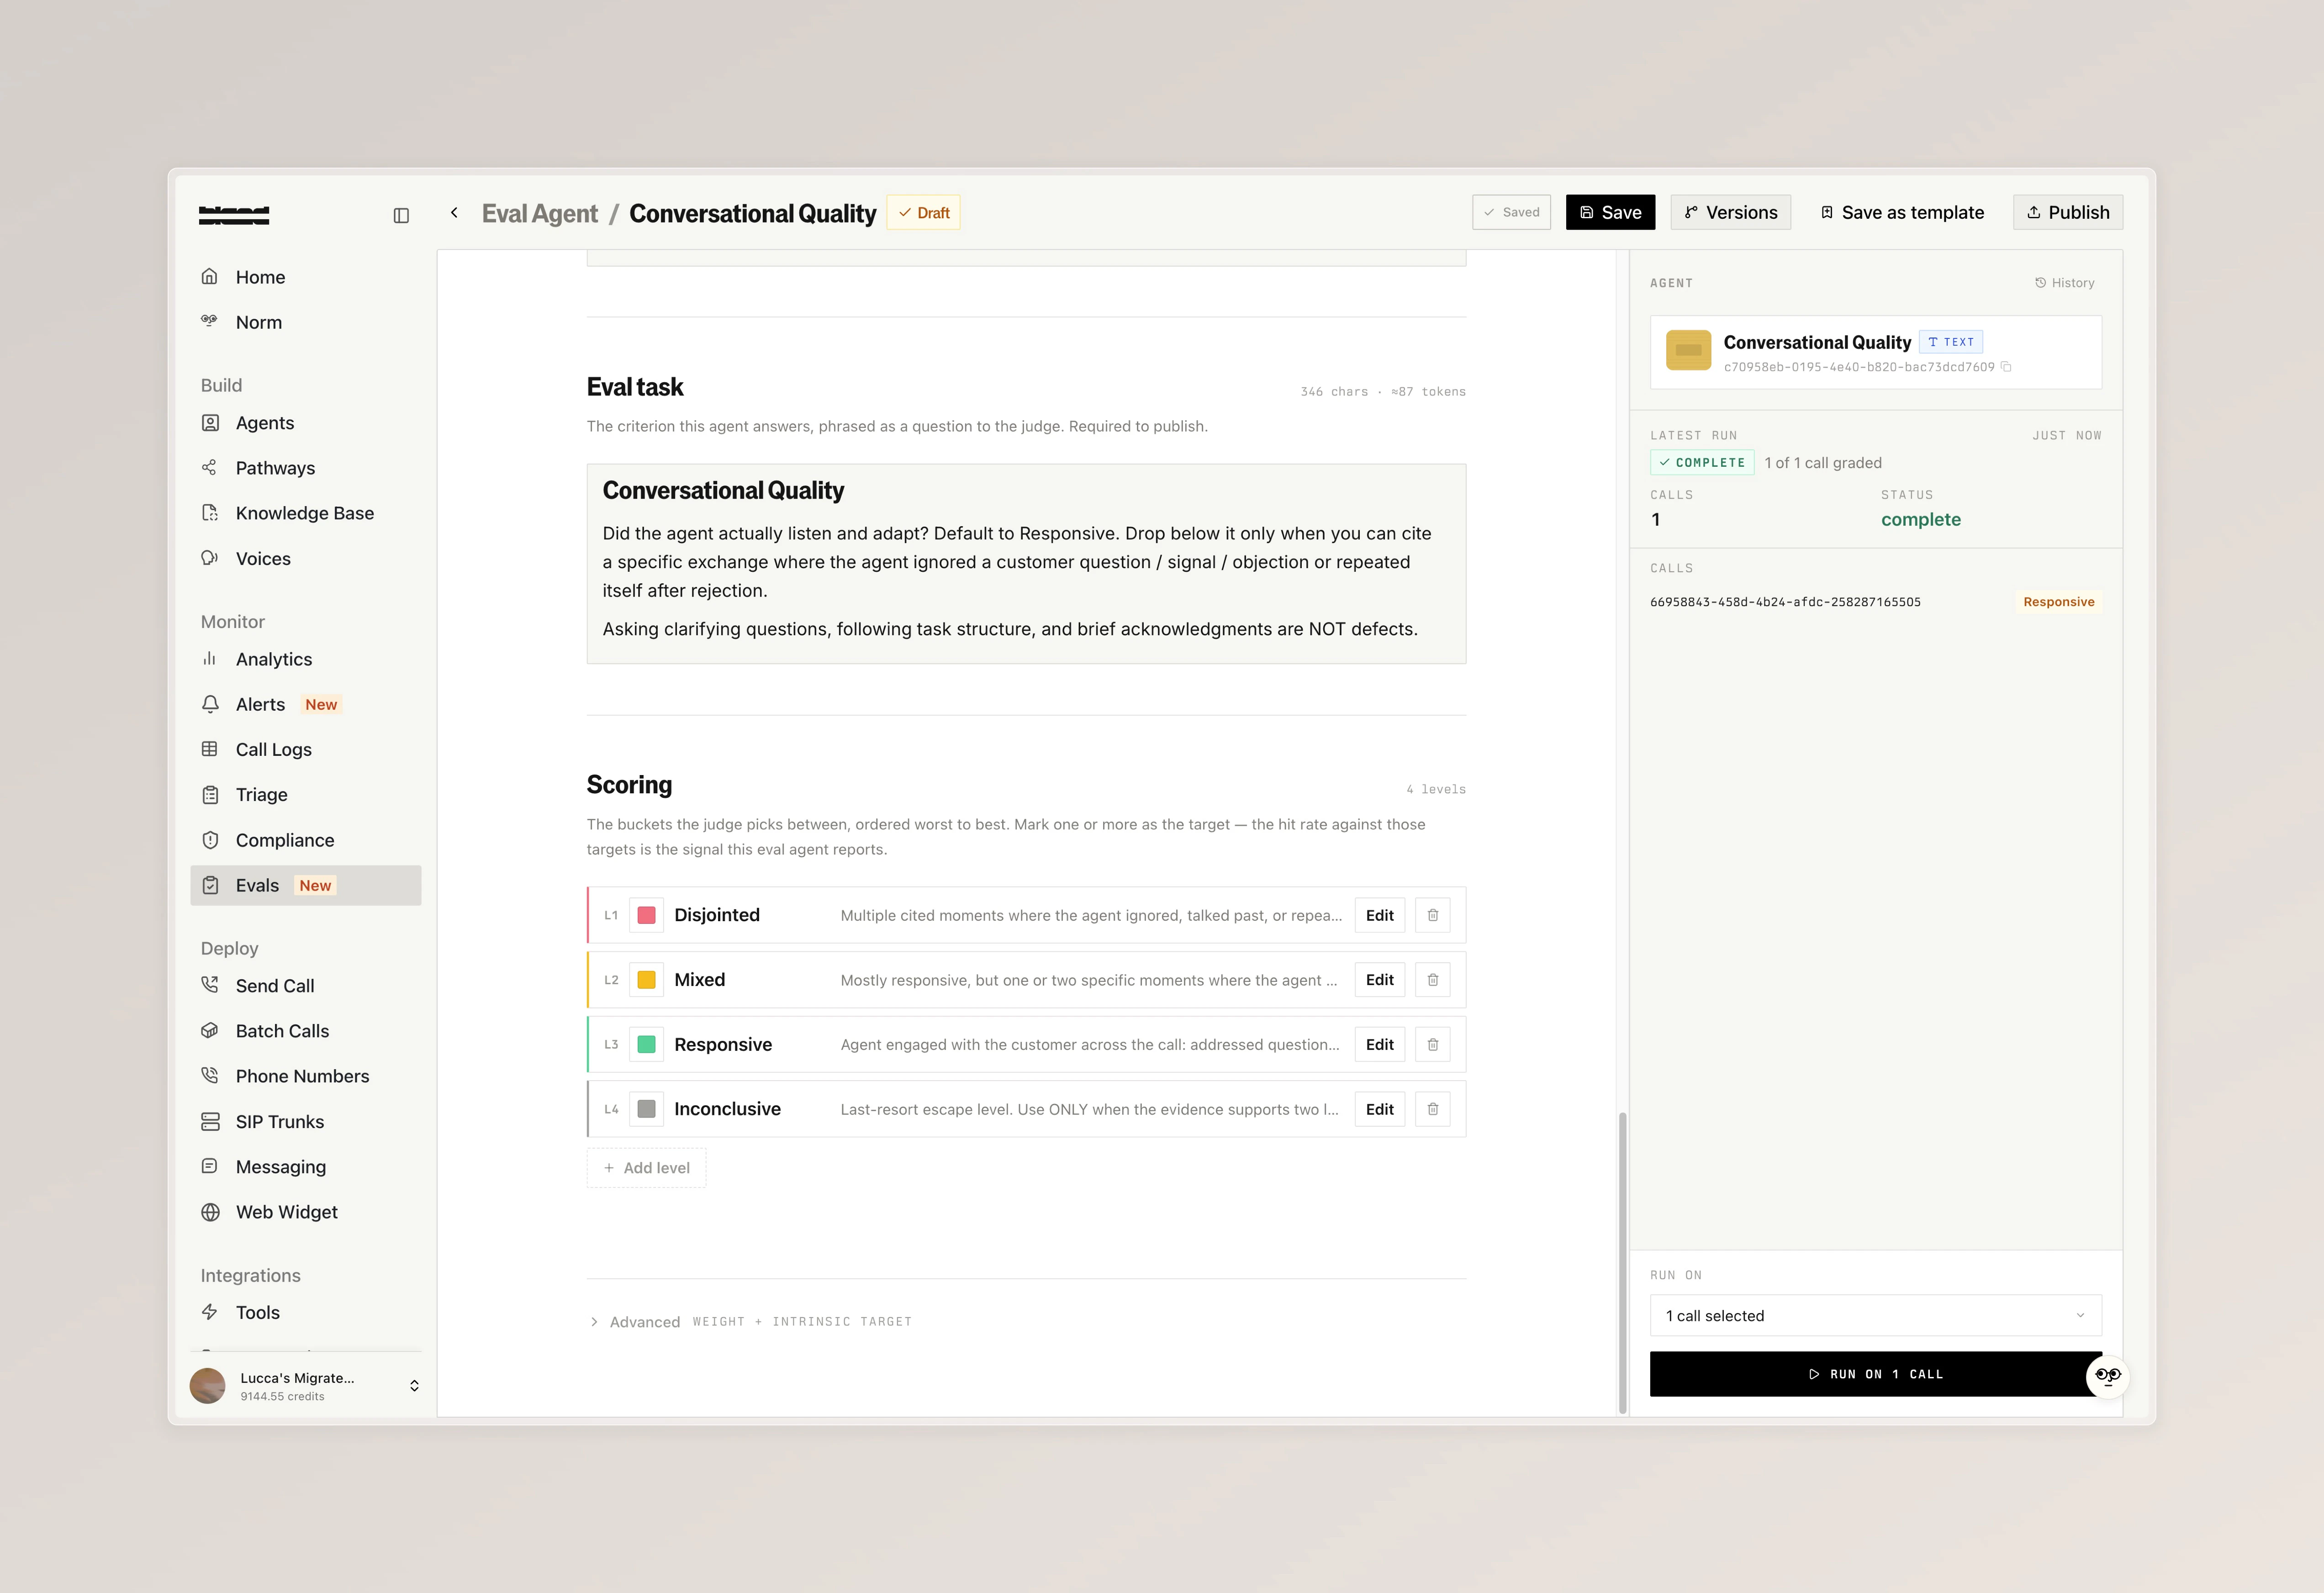Click the yellow Mixed color swatch

click(646, 980)
